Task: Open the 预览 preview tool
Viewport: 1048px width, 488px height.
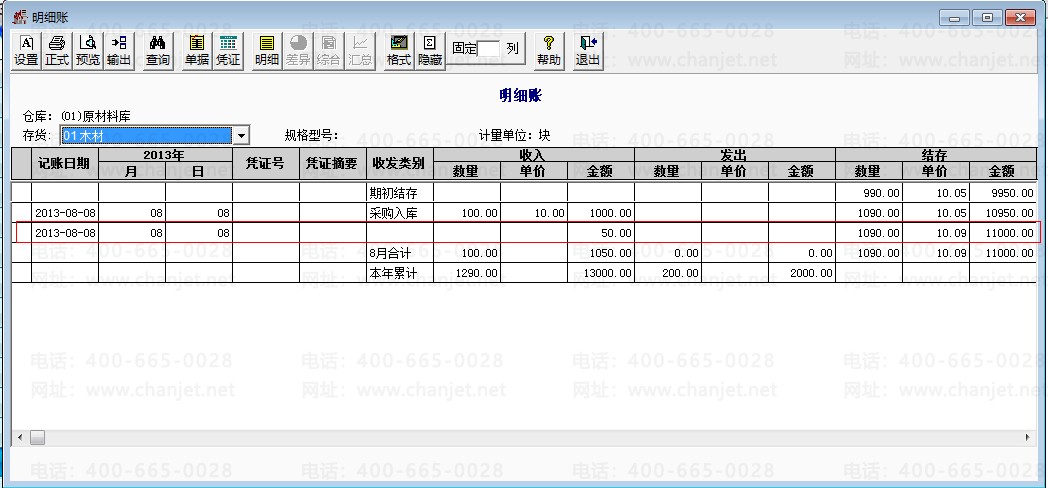Action: [88, 51]
